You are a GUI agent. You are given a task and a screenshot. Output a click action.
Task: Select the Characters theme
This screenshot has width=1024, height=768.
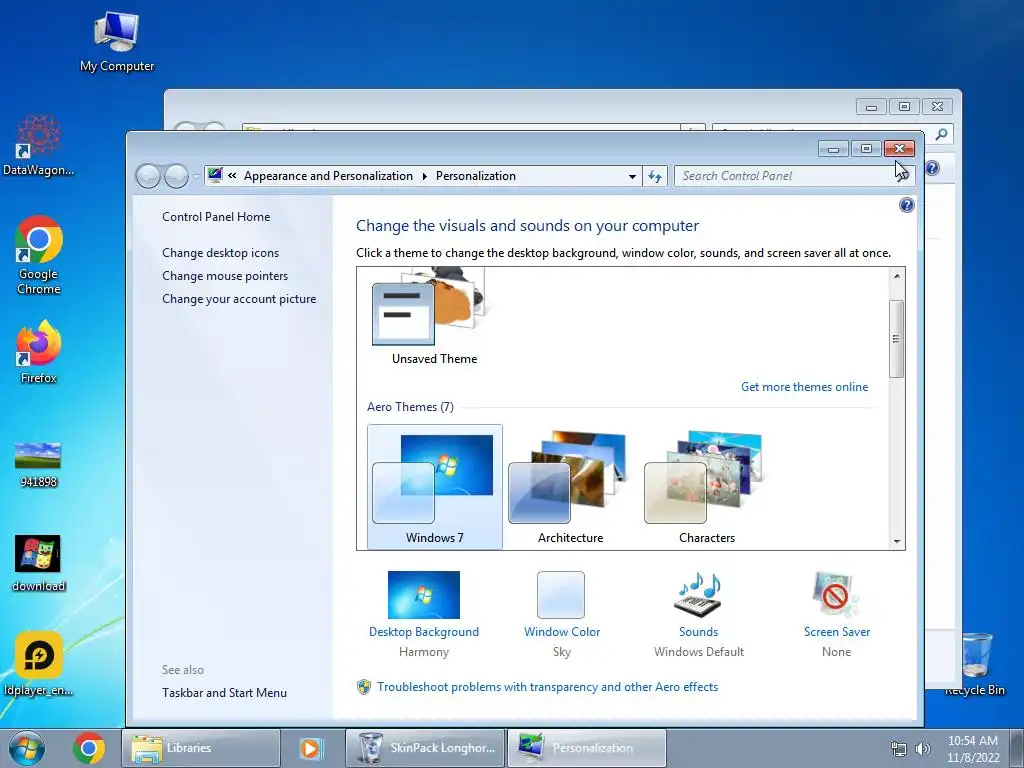point(707,487)
